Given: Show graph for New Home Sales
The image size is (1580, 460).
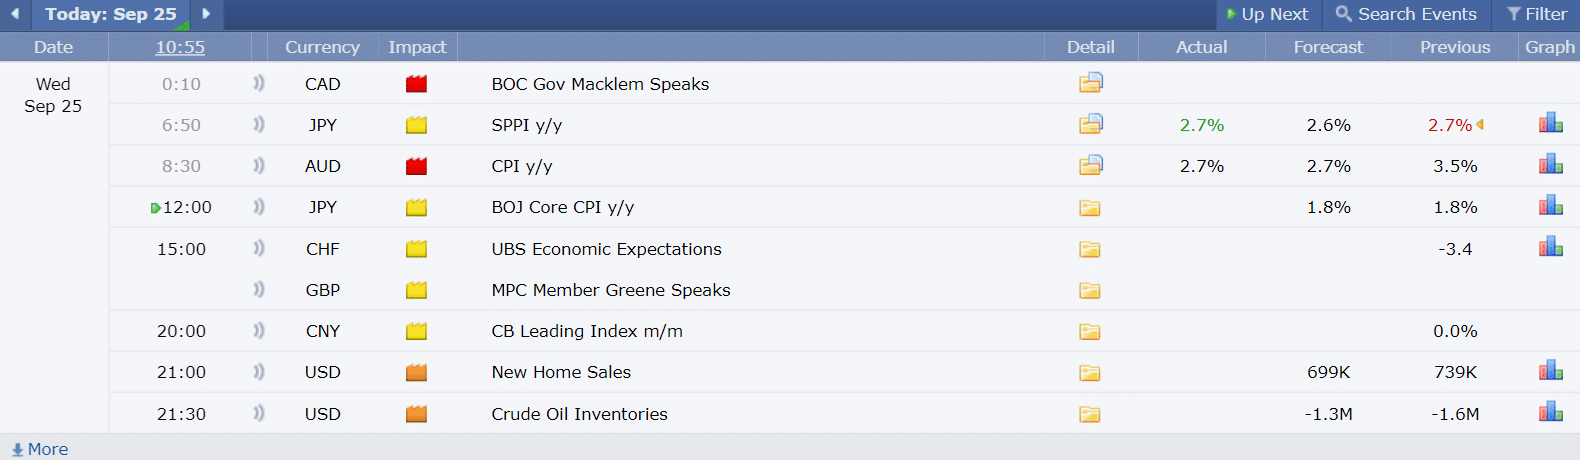Looking at the screenshot, I should [1550, 371].
